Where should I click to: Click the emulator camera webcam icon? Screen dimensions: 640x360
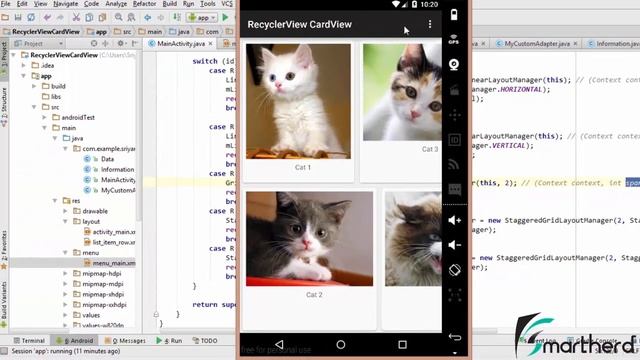click(x=454, y=64)
